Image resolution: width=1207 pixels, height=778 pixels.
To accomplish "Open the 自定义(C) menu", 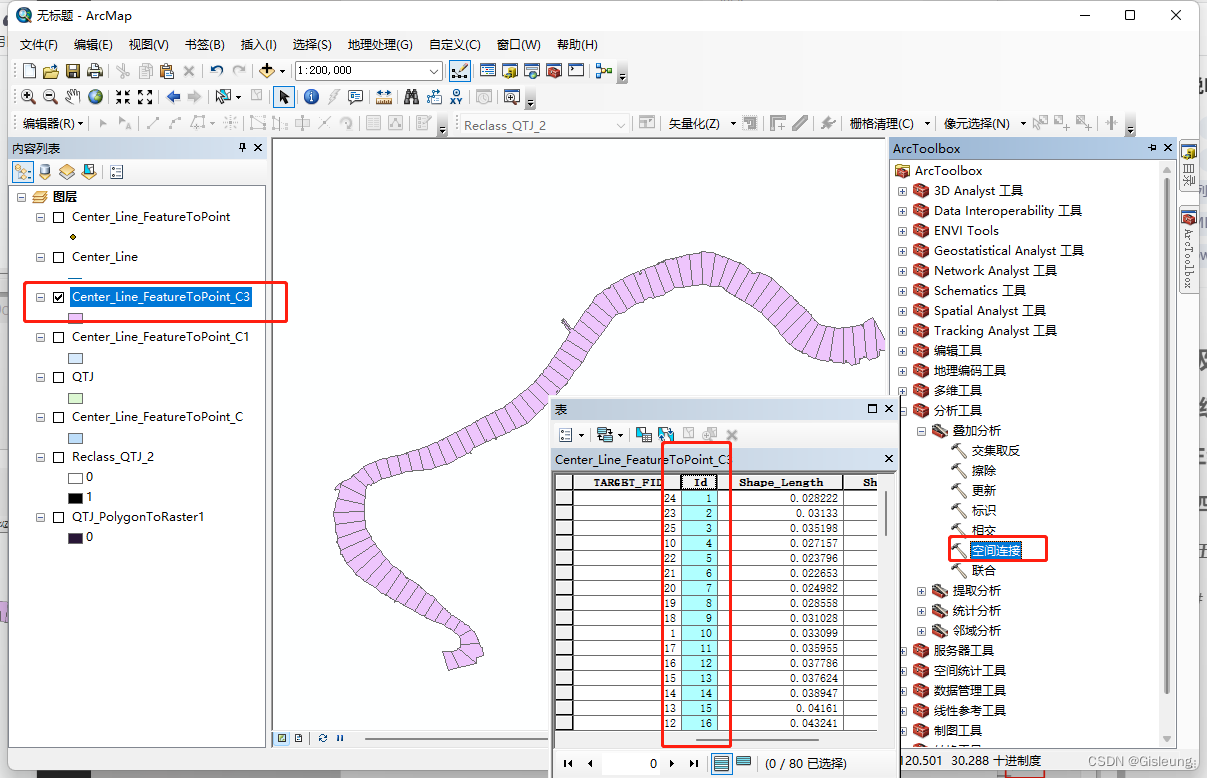I will coord(454,45).
